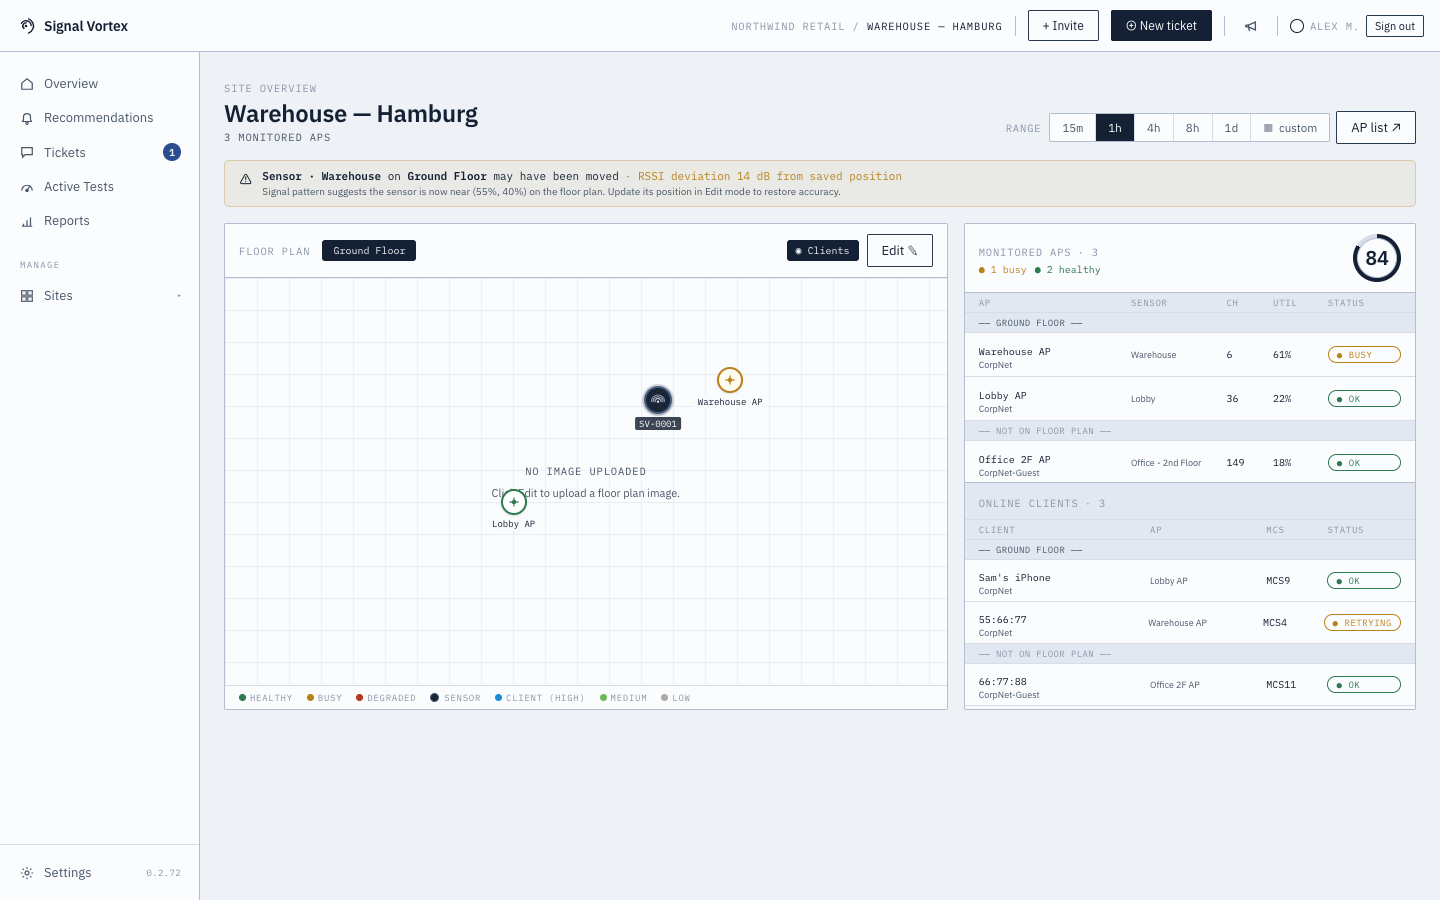The height and width of the screenshot is (900, 1440).
Task: Open Active Tests page
Action: (100, 187)
